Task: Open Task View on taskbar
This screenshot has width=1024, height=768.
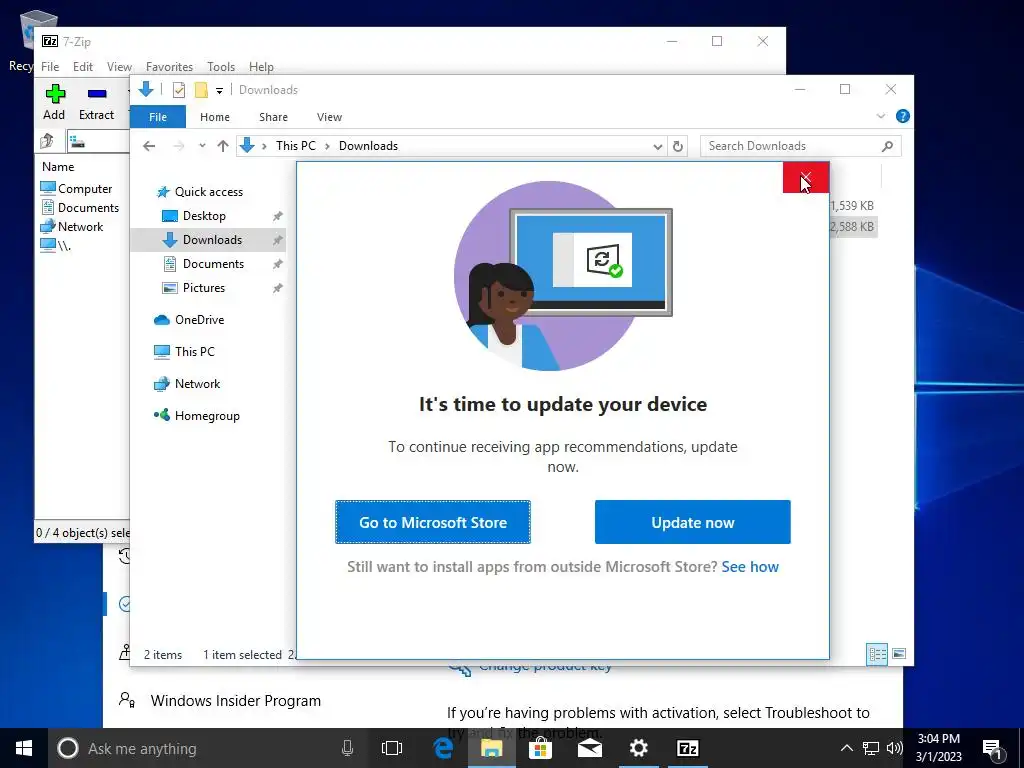Action: point(392,748)
